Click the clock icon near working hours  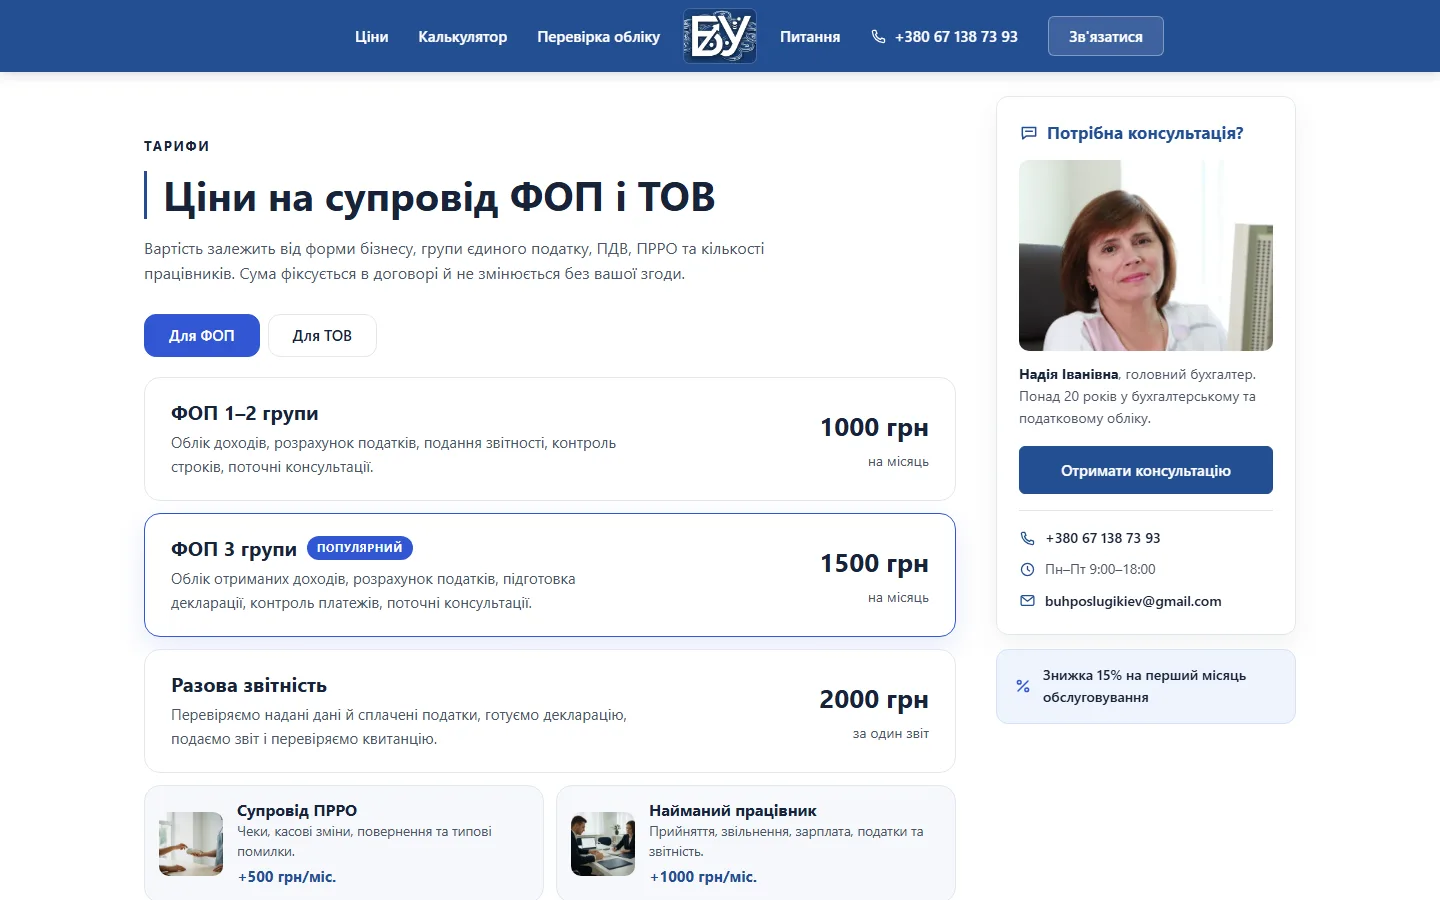coord(1027,569)
